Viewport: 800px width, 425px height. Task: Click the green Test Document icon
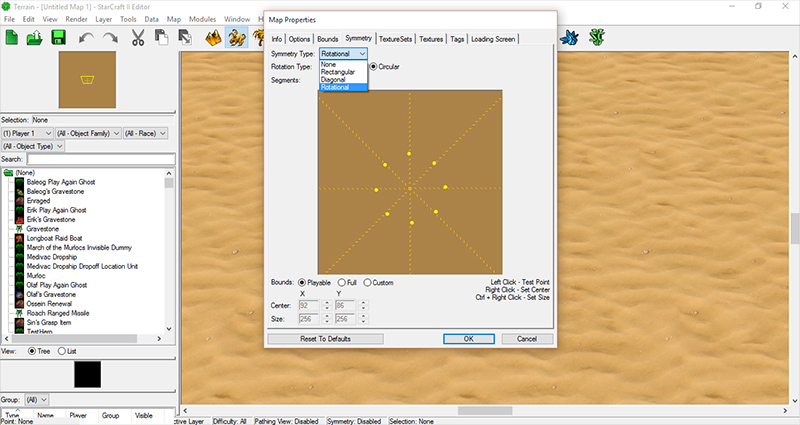click(596, 38)
